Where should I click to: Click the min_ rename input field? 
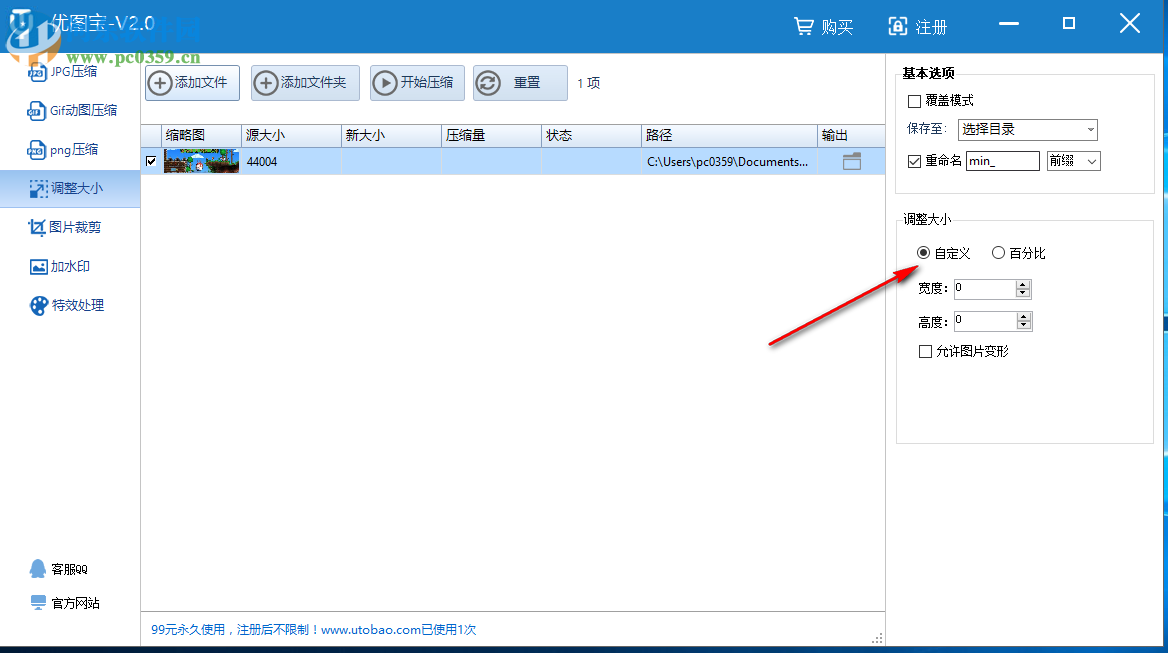point(1003,161)
